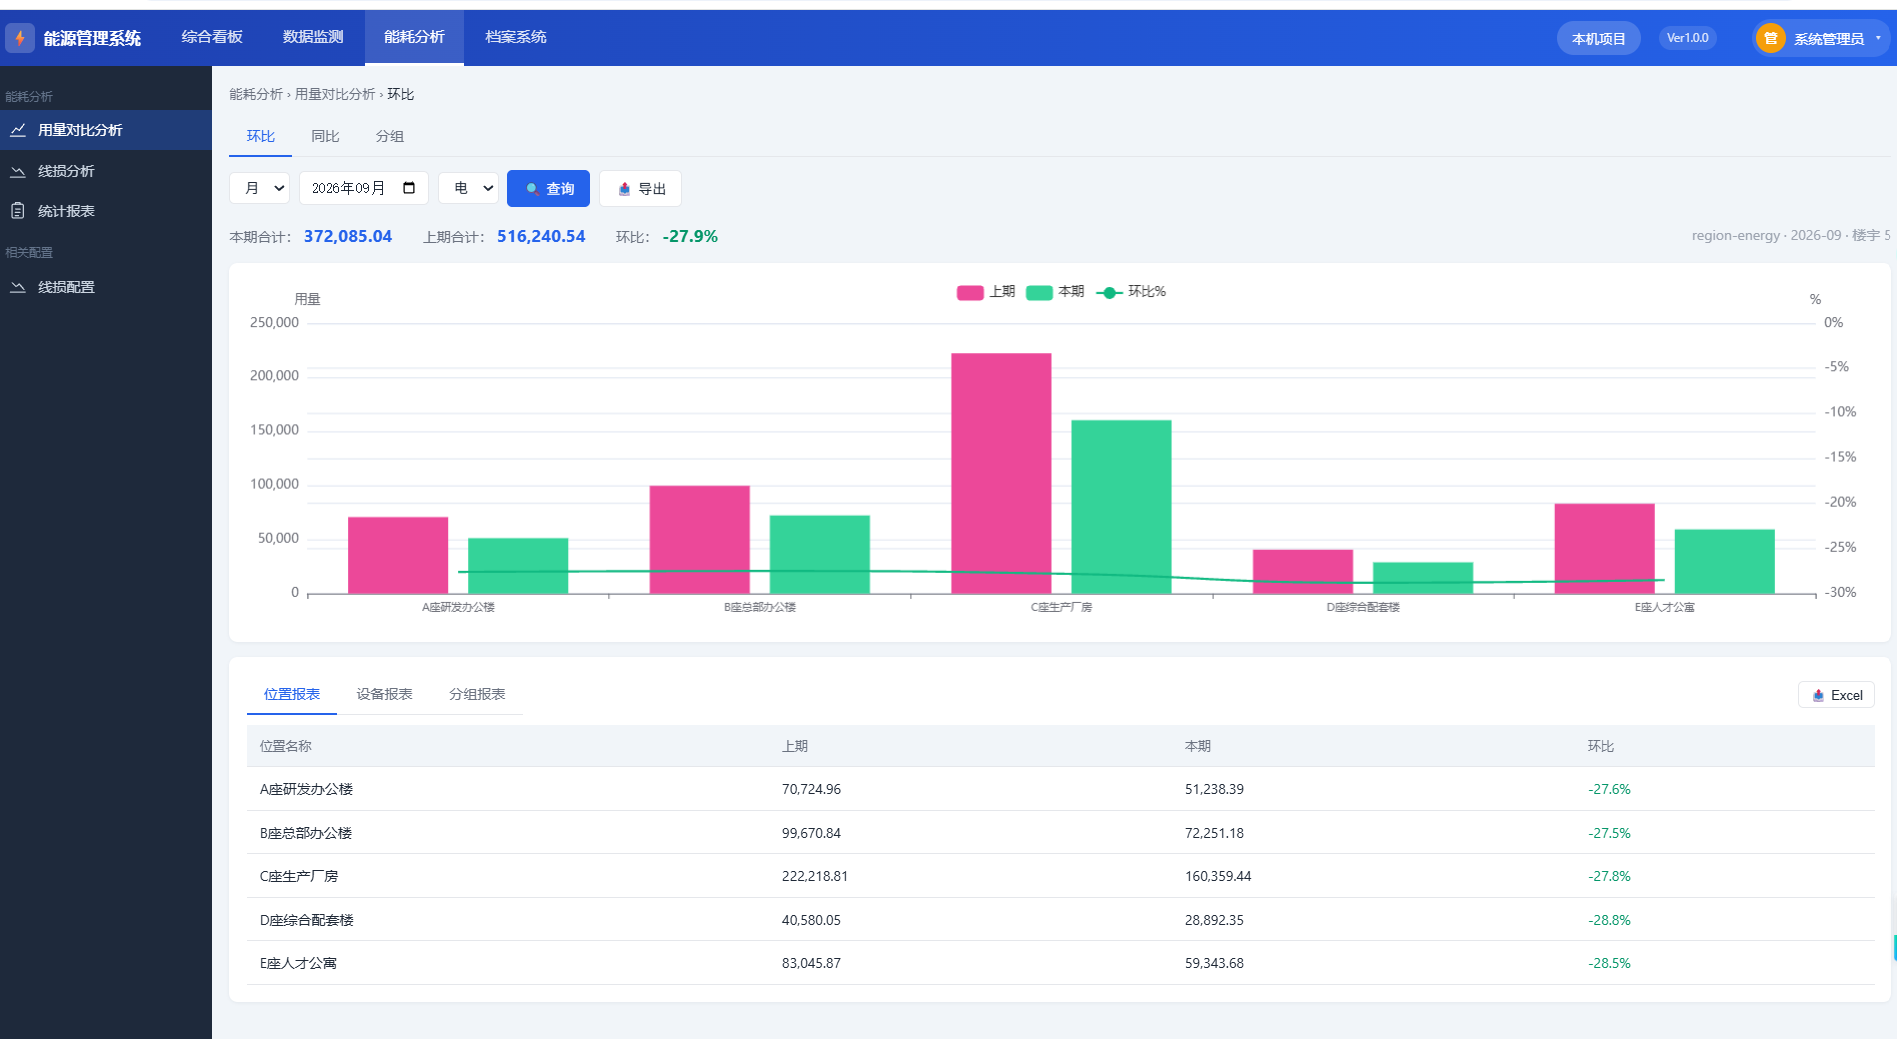
Task: Click the green 本期 bar for B座总部办公楼
Action: click(x=820, y=554)
